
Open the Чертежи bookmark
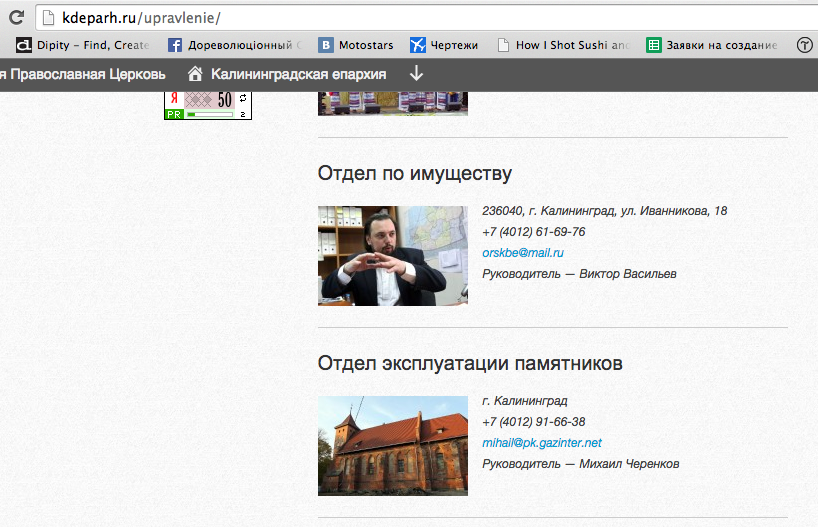click(x=445, y=45)
